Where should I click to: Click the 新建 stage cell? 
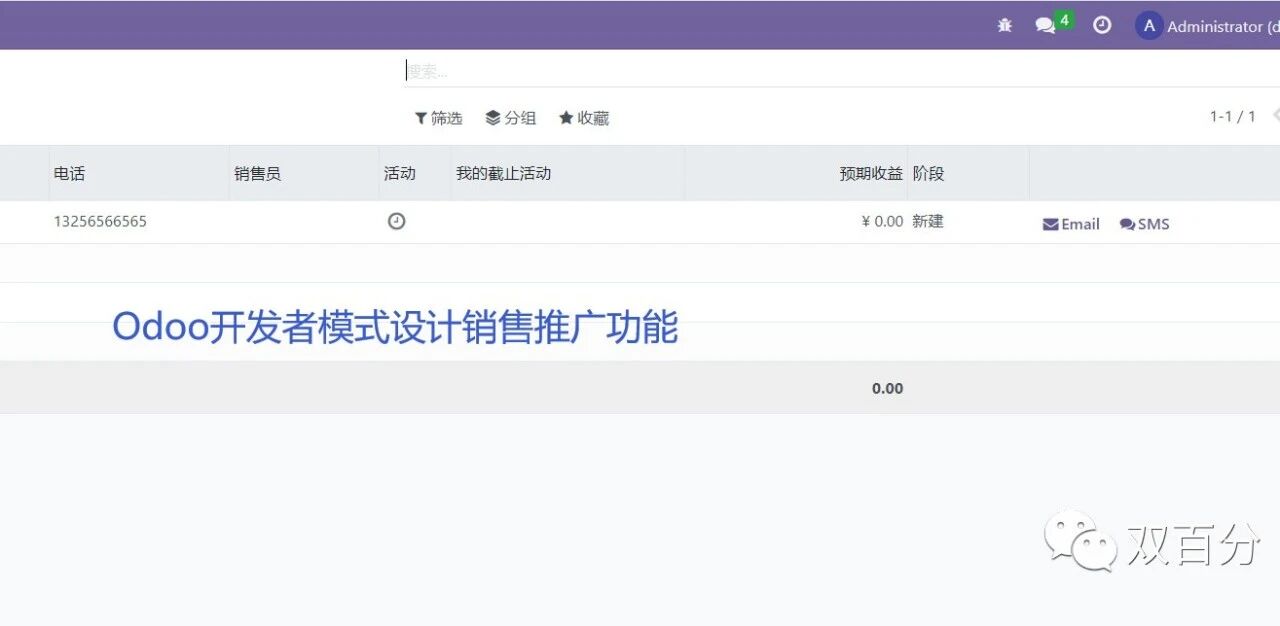coord(928,221)
